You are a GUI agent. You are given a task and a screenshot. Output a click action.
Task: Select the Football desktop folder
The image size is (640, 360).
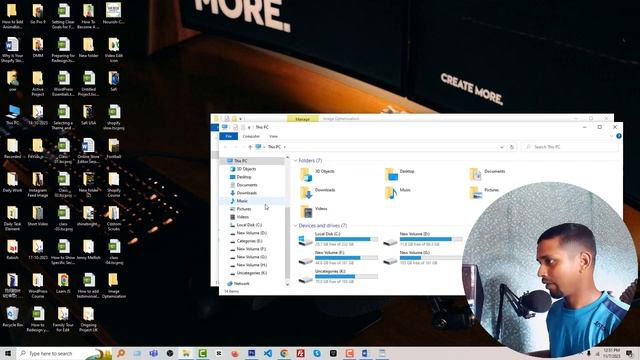(x=113, y=149)
